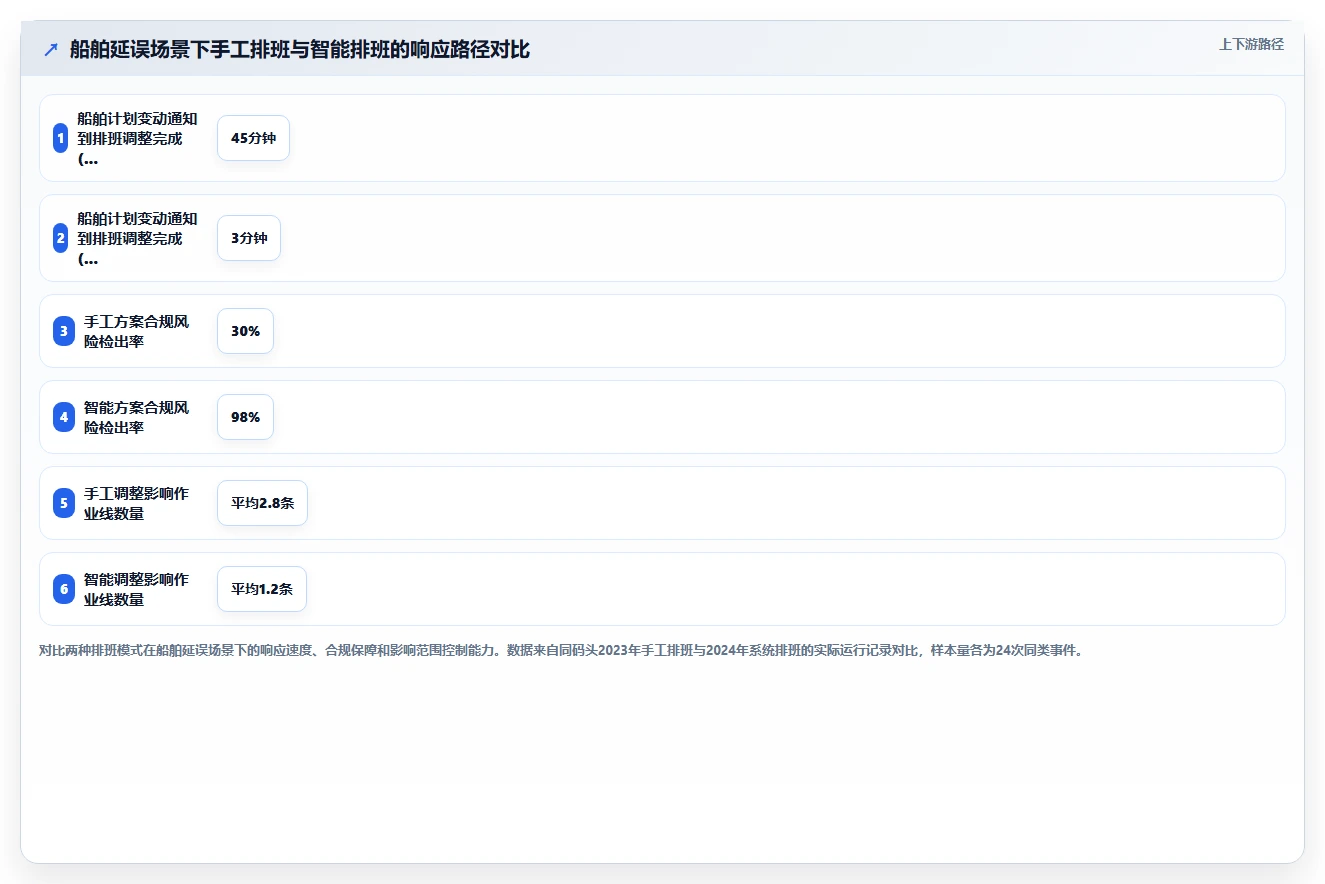Click the 智能方案合规风险检出率 label
Screen dimensions: 1325x884
(136, 417)
